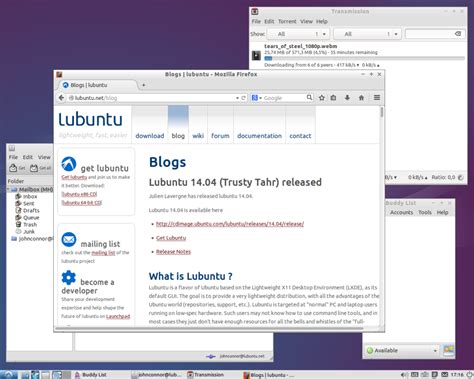Viewport: 474px width, 379px height.
Task: Open the Firefox hamburger menu
Action: 377,98
